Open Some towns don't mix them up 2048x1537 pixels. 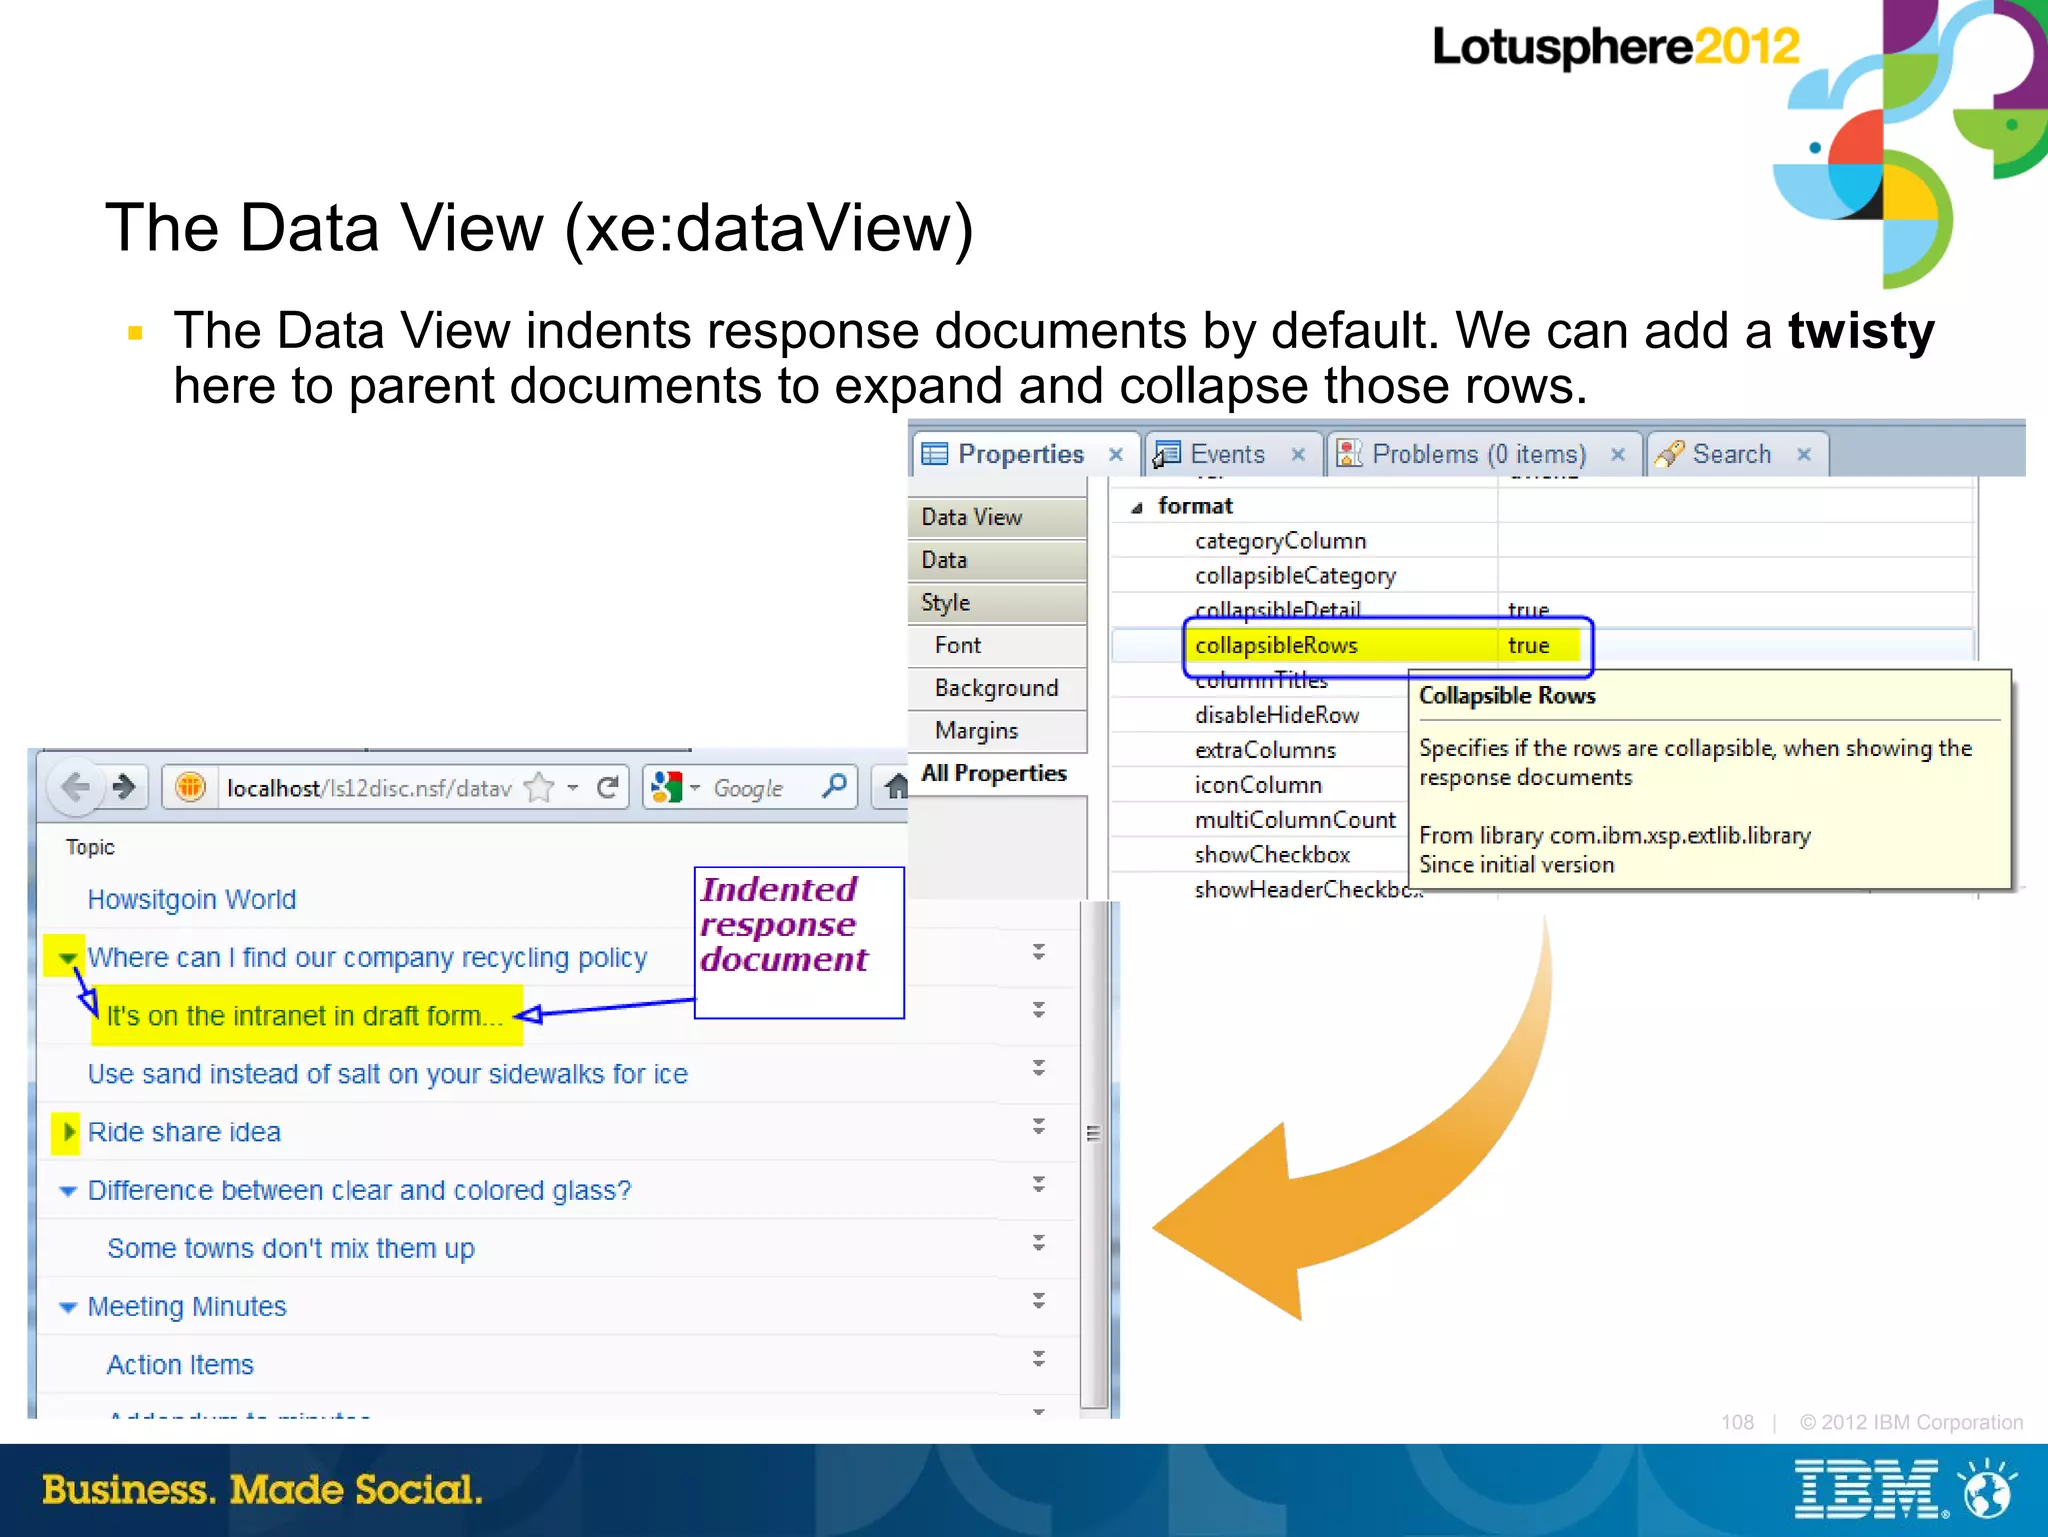click(291, 1249)
